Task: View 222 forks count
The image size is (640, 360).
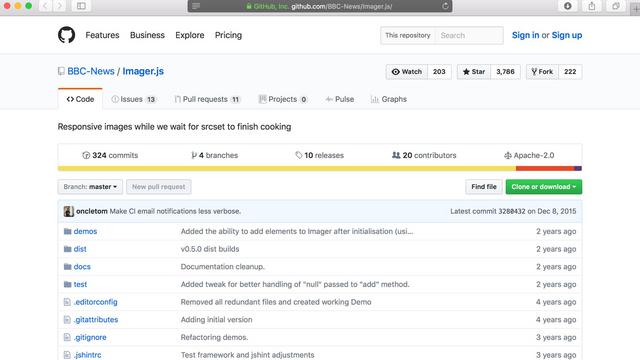Action: (x=570, y=72)
